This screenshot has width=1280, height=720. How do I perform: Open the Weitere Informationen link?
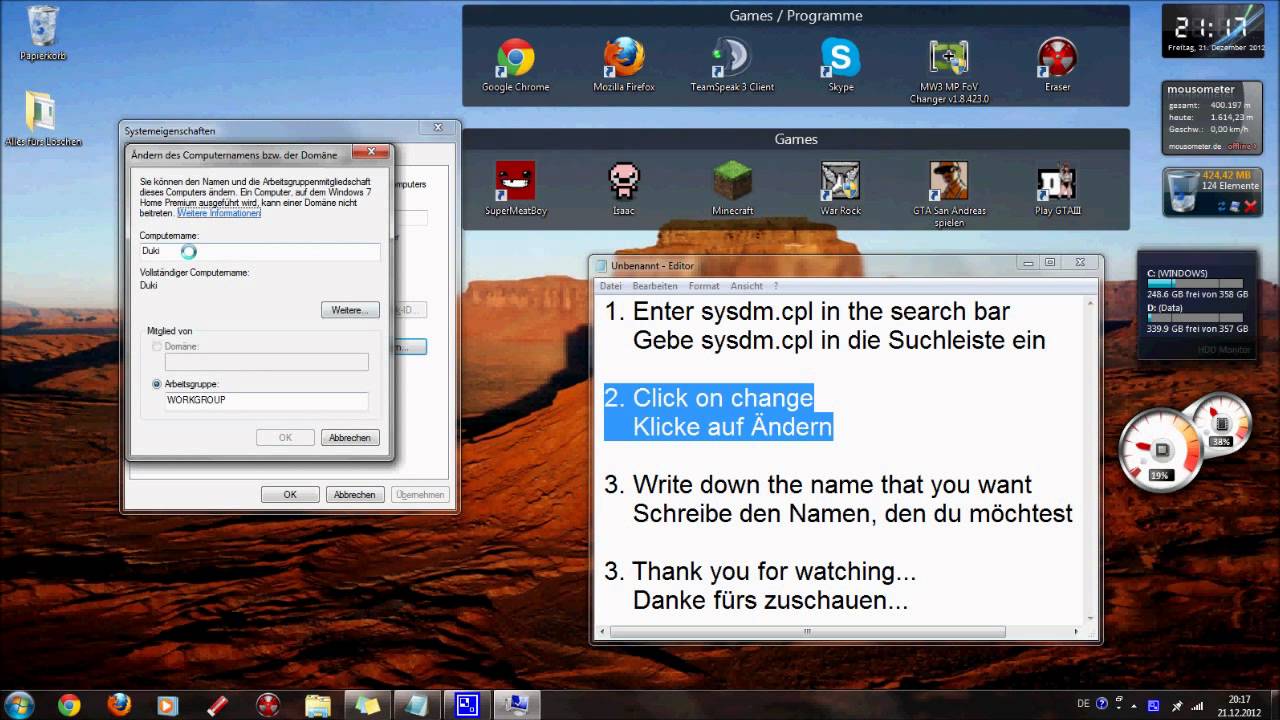219,213
